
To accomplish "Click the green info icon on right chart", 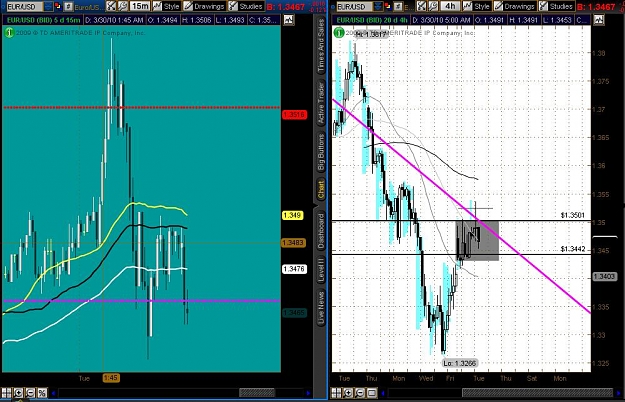I will tap(339, 33).
